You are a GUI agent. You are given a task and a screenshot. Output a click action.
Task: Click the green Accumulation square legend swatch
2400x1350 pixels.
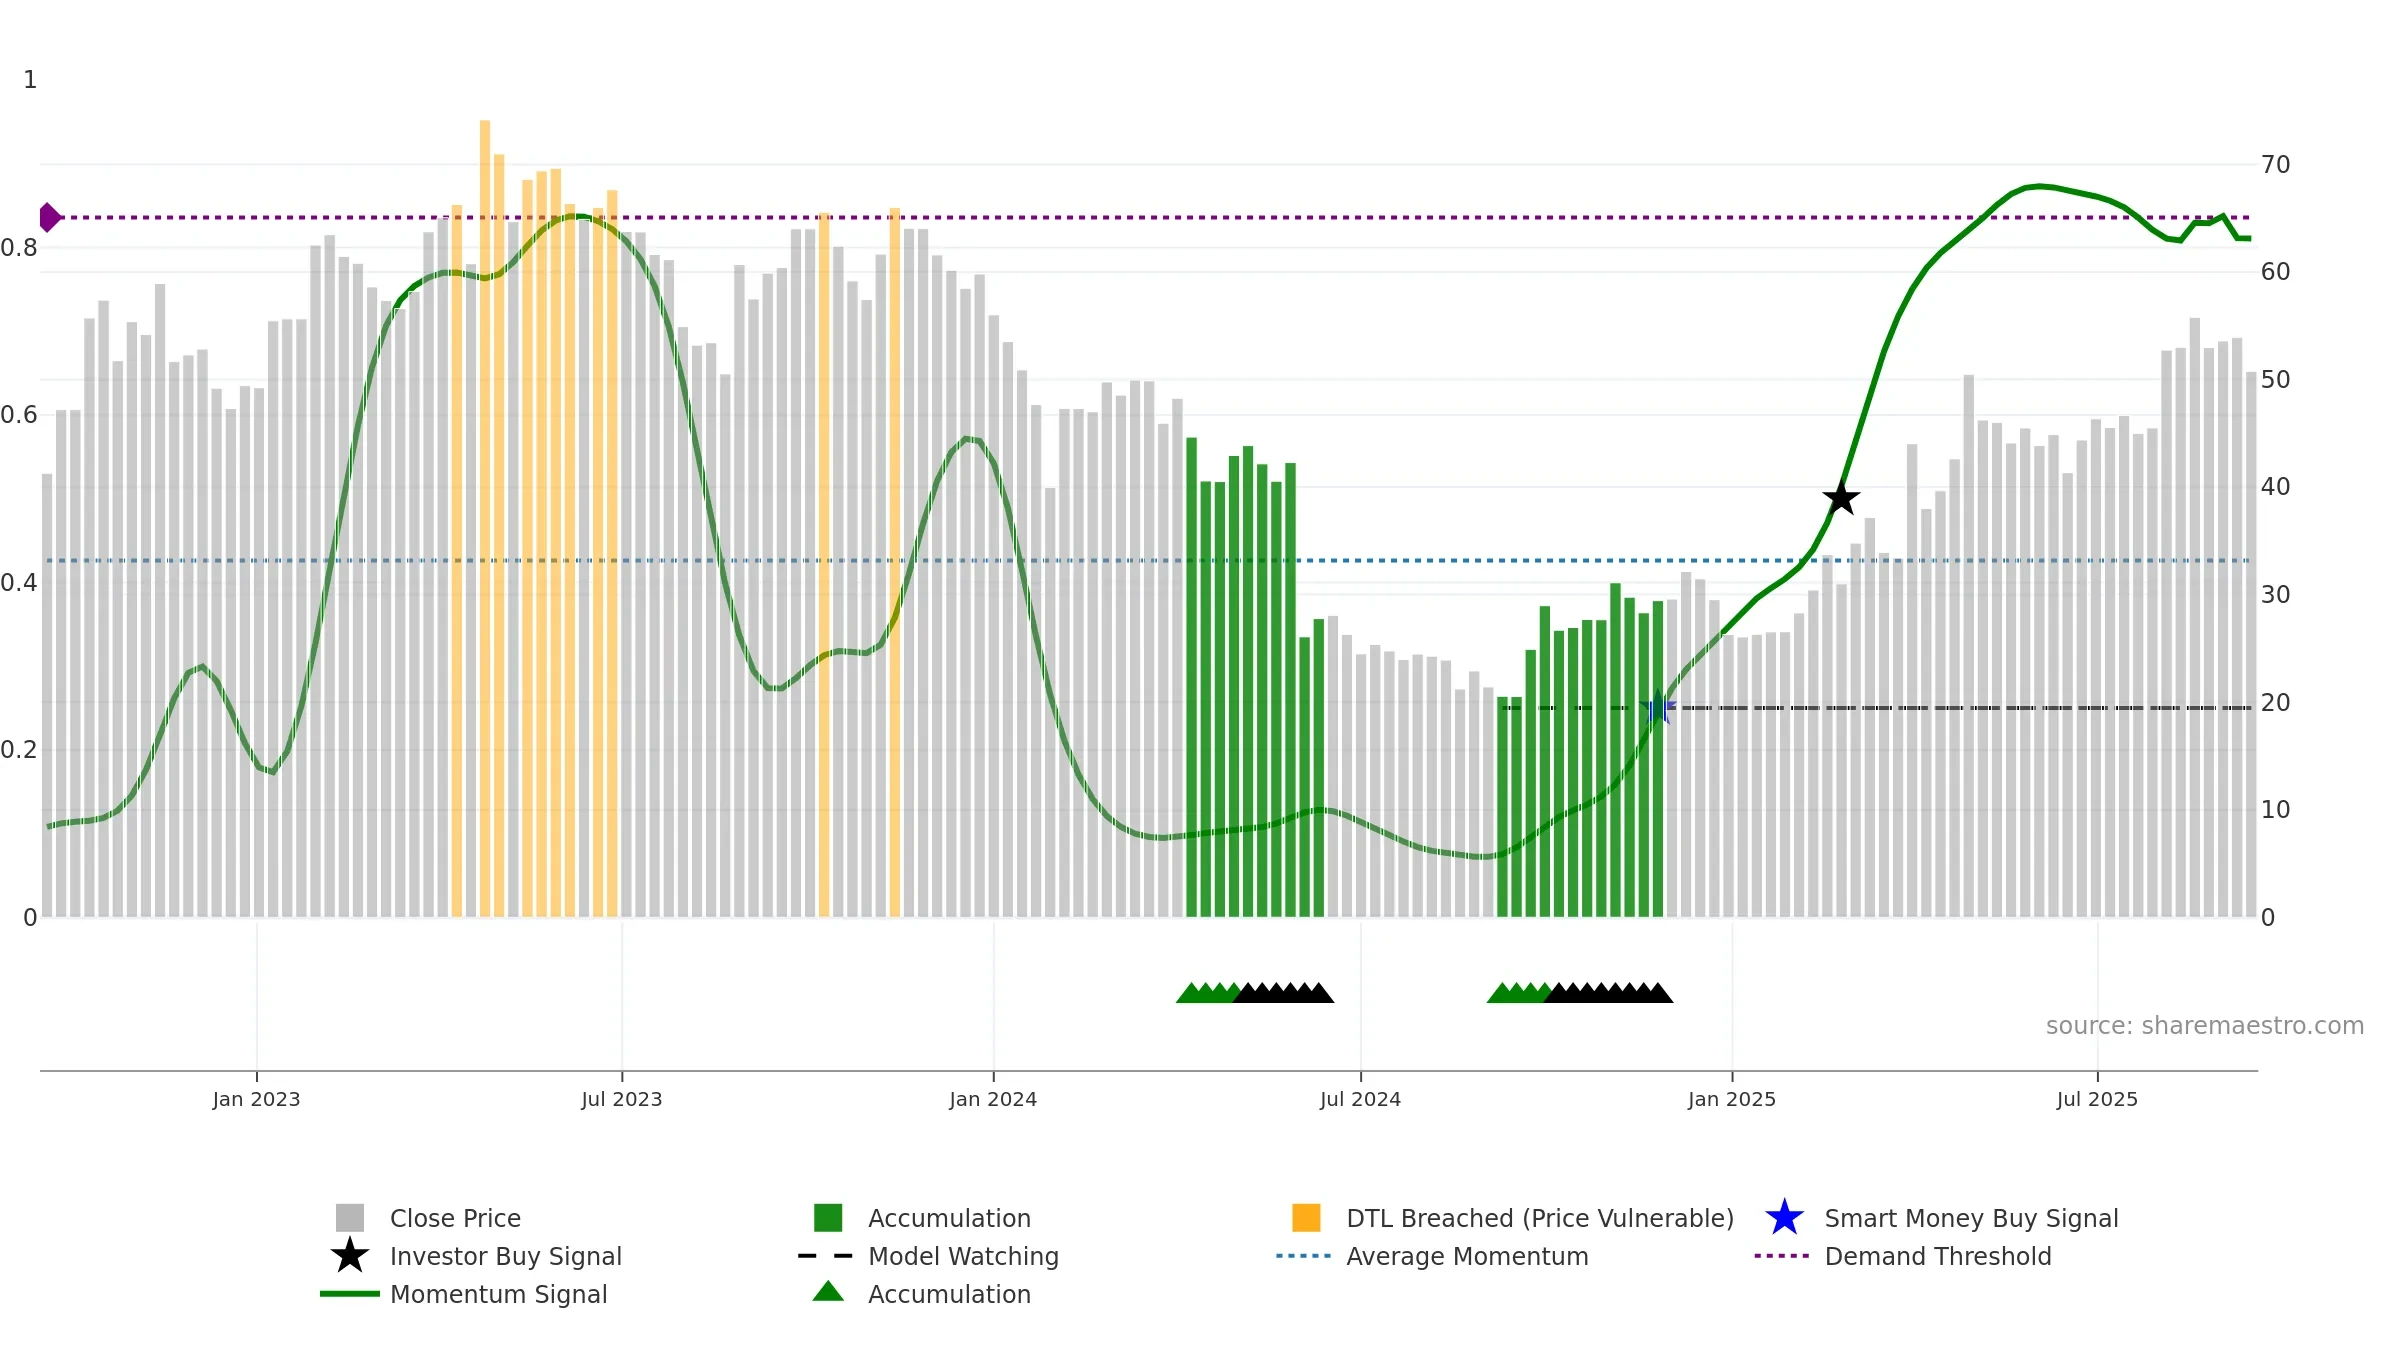point(828,1218)
